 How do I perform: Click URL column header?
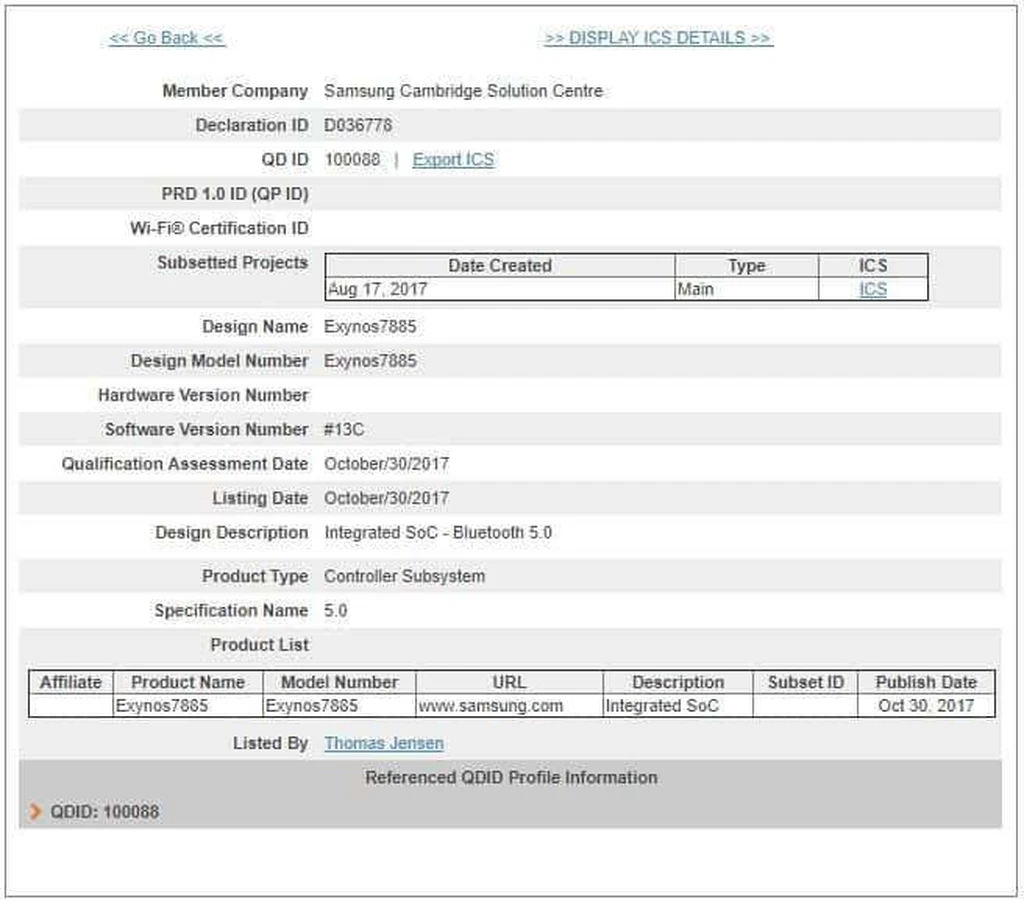(x=509, y=683)
